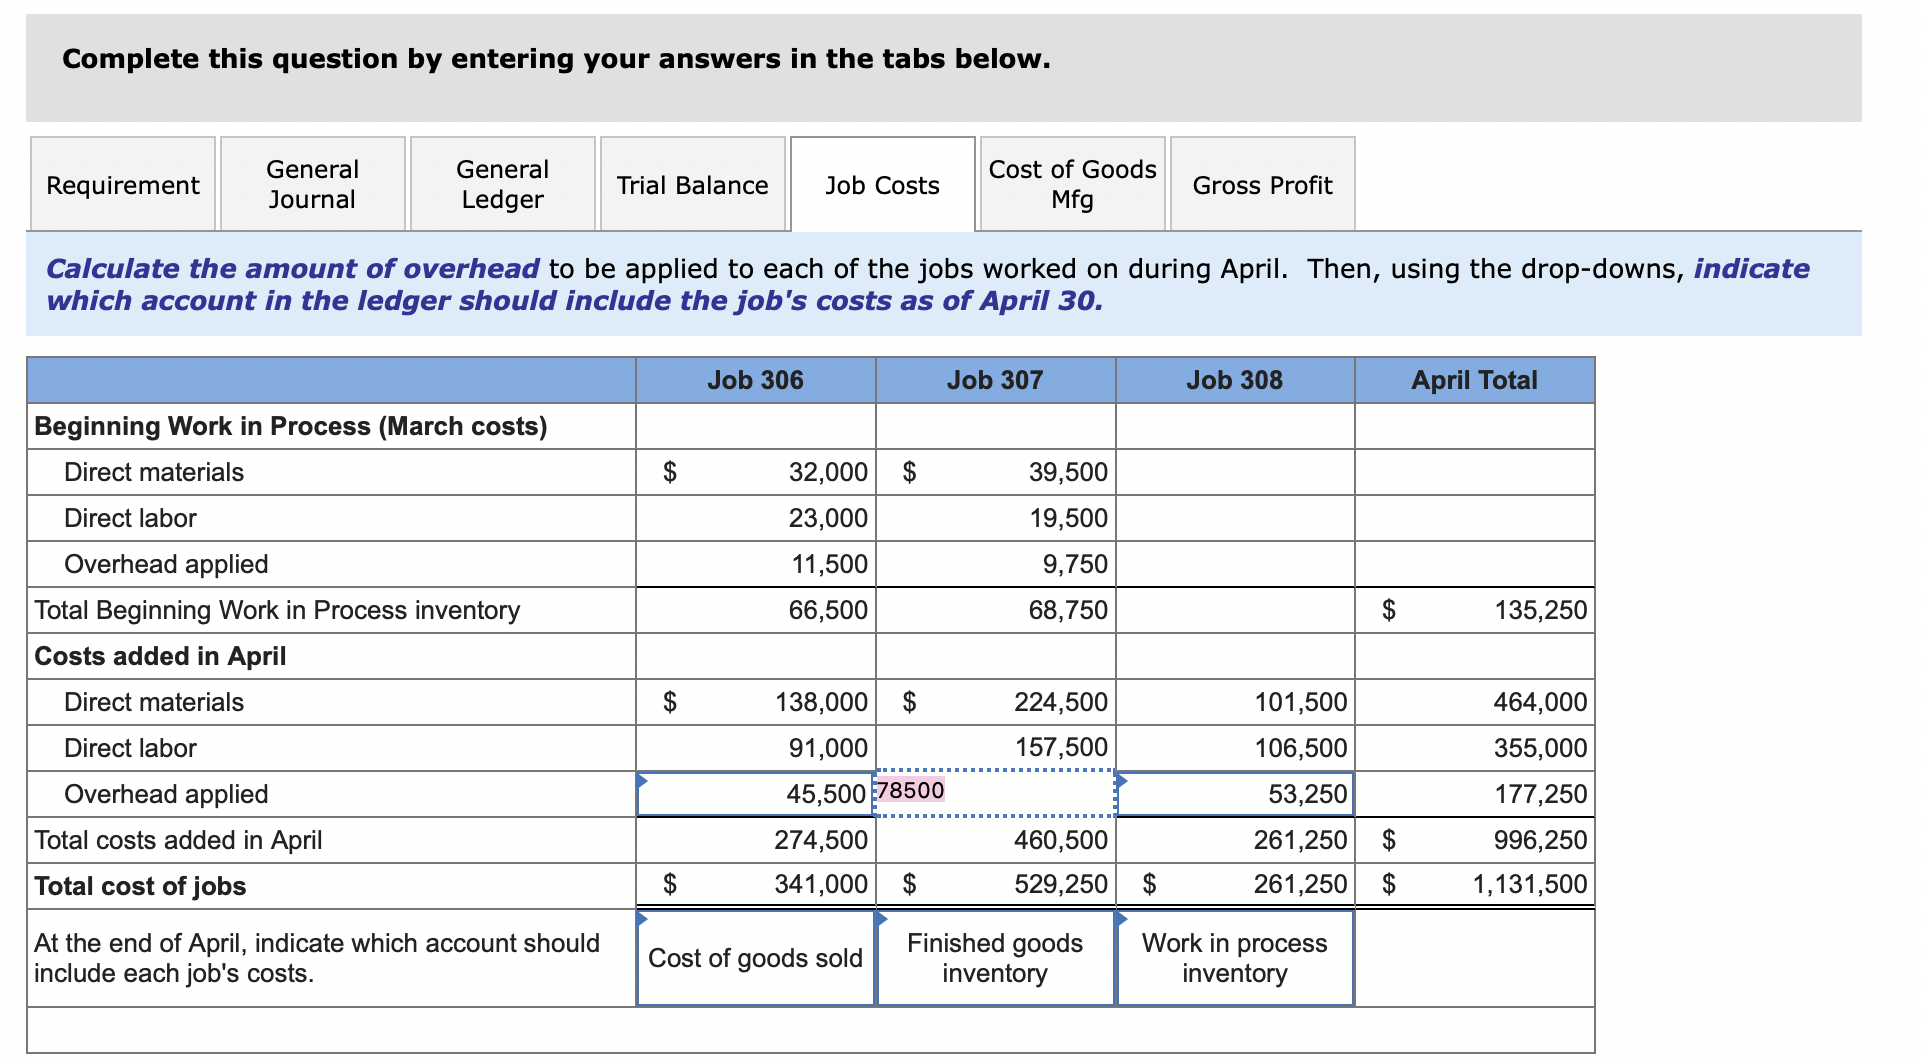Open the Cost of Goods Mfg tab
Screen dimensions: 1921x1064
pos(1070,184)
